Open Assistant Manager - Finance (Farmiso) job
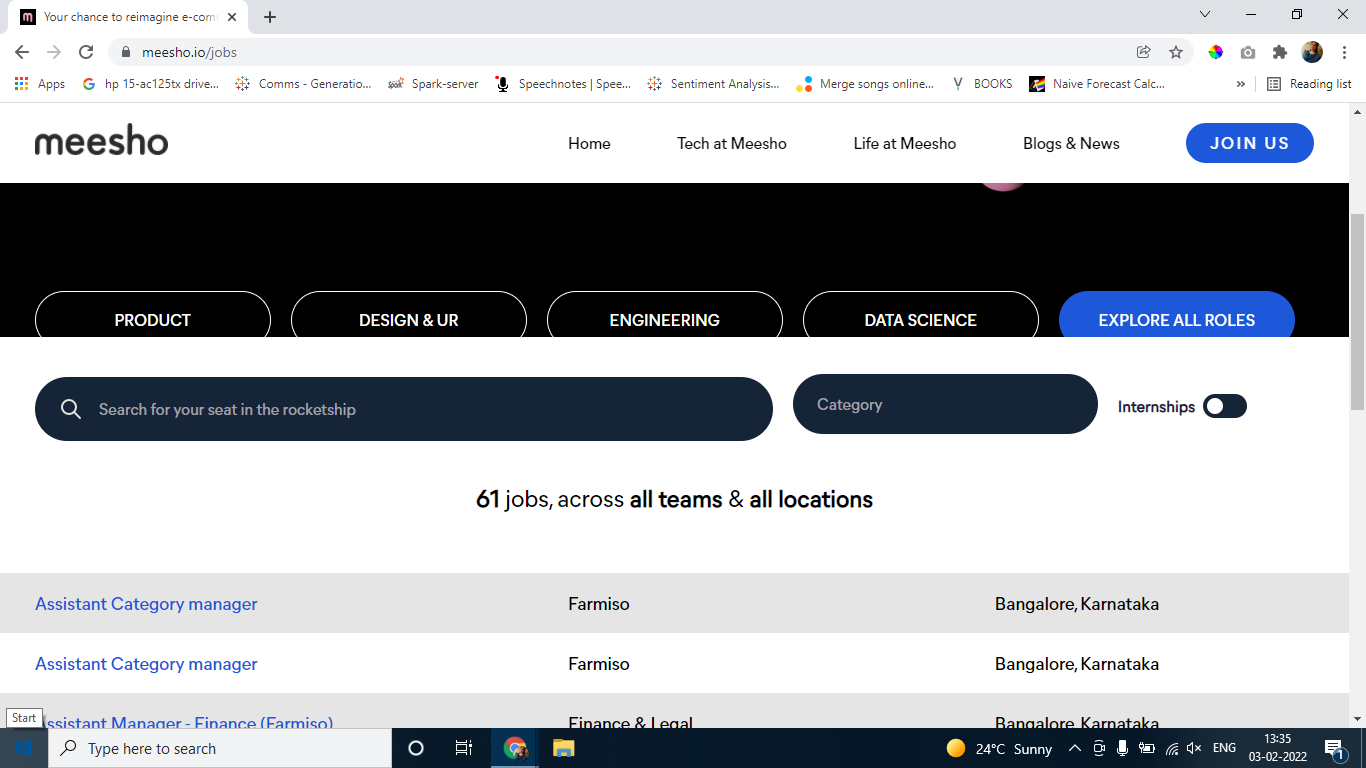Viewport: 1366px width, 768px height. [184, 722]
